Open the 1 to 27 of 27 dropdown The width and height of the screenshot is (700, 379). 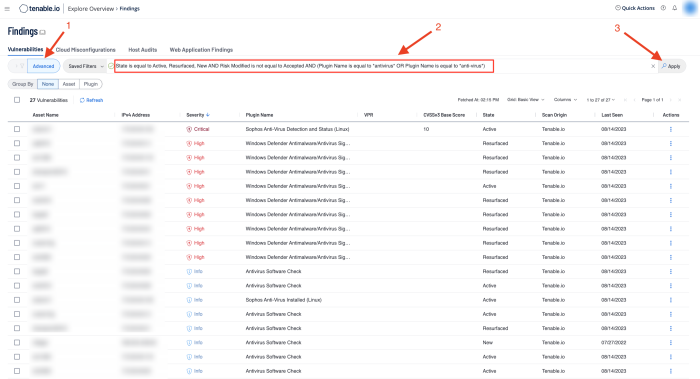(x=600, y=100)
